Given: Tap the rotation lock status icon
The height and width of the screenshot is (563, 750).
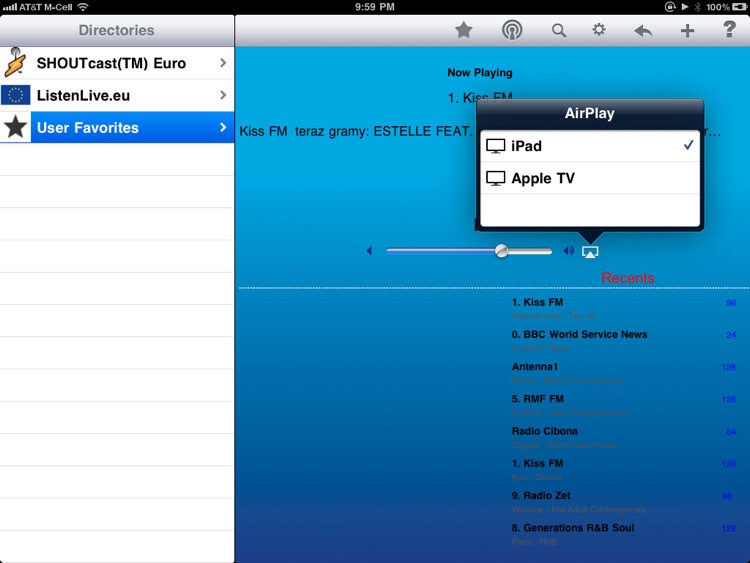Looking at the screenshot, I should [x=670, y=7].
